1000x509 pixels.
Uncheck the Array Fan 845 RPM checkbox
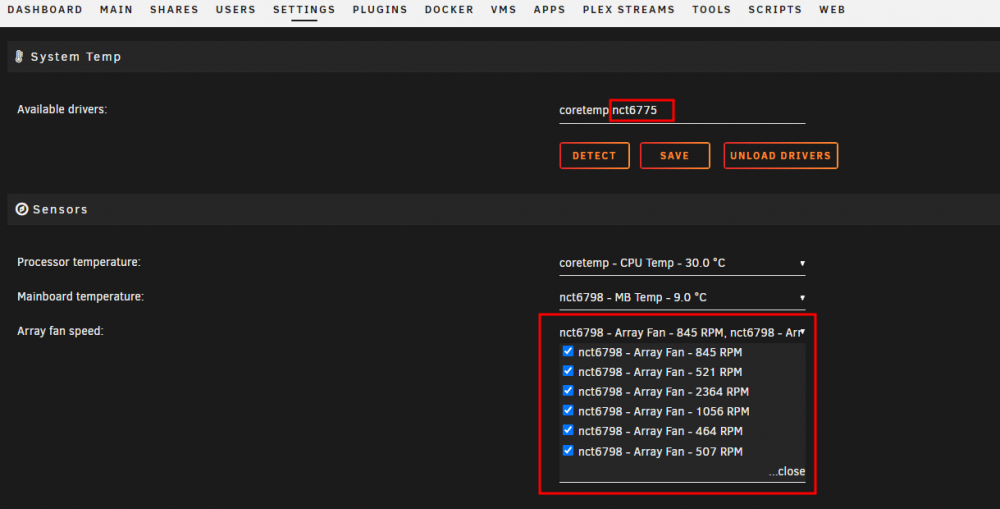[568, 351]
